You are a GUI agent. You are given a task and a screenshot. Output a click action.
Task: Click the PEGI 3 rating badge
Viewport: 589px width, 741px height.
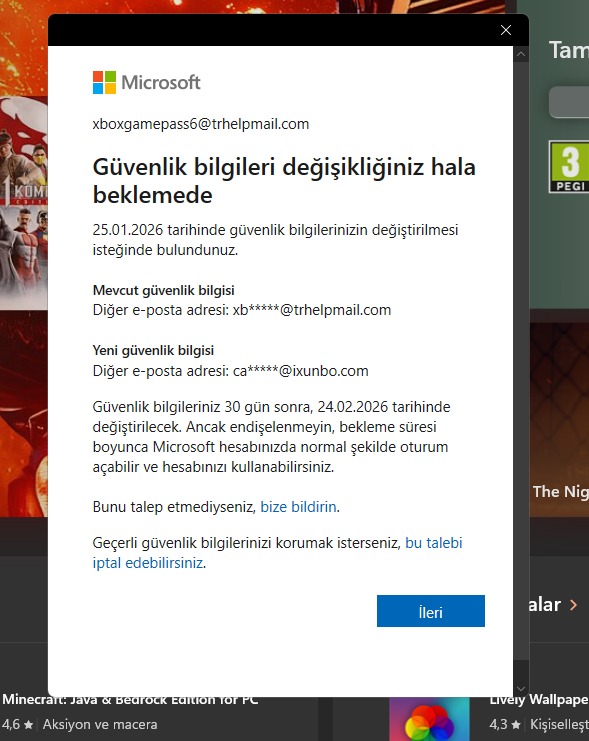point(569,166)
